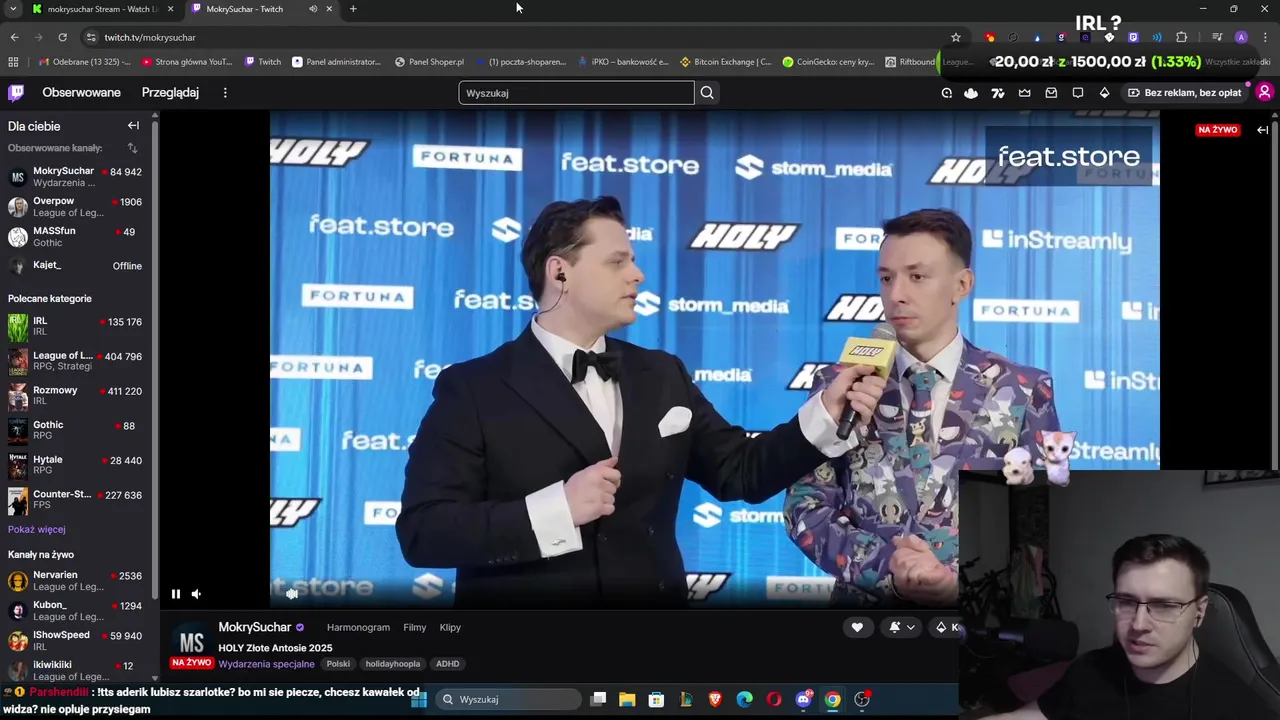Click Bez reklam, bez opłat button

coord(1184,93)
